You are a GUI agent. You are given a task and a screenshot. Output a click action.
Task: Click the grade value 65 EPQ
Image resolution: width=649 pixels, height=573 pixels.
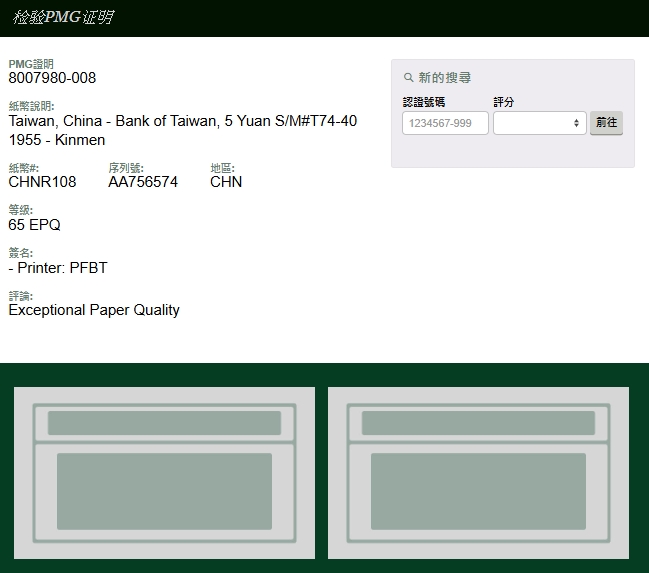coord(34,225)
